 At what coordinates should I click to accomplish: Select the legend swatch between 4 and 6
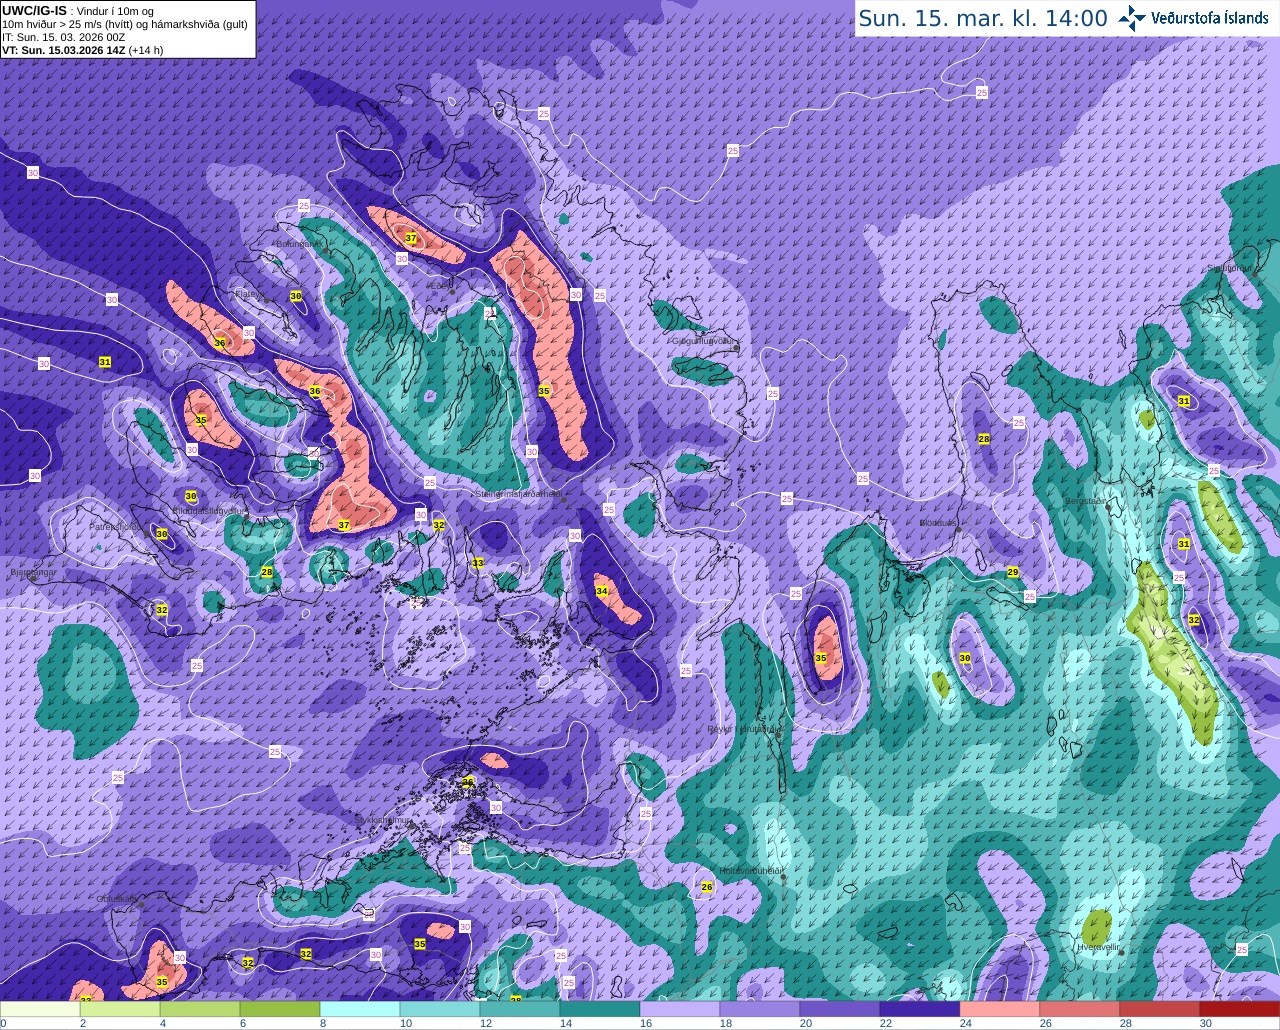point(200,1009)
